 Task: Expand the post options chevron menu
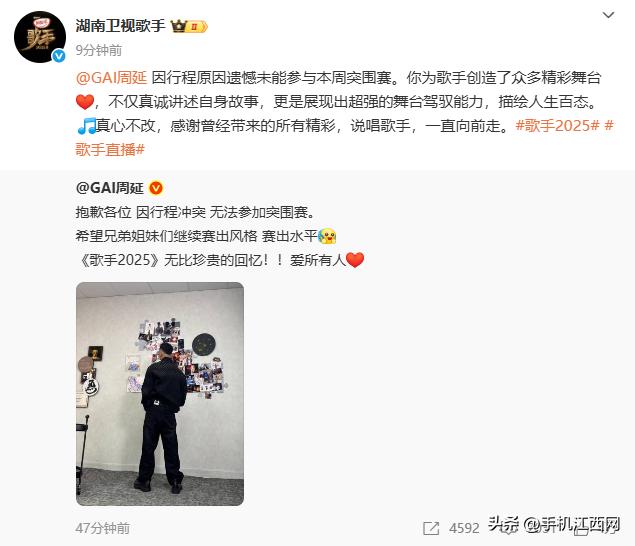click(x=608, y=15)
